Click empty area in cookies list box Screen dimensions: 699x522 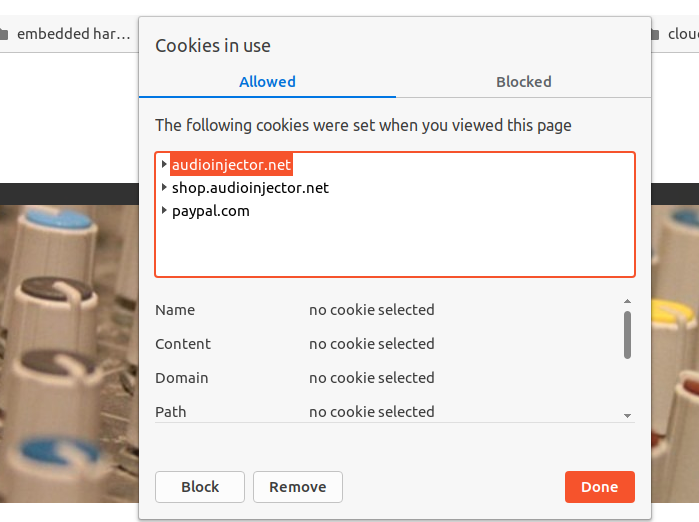395,250
